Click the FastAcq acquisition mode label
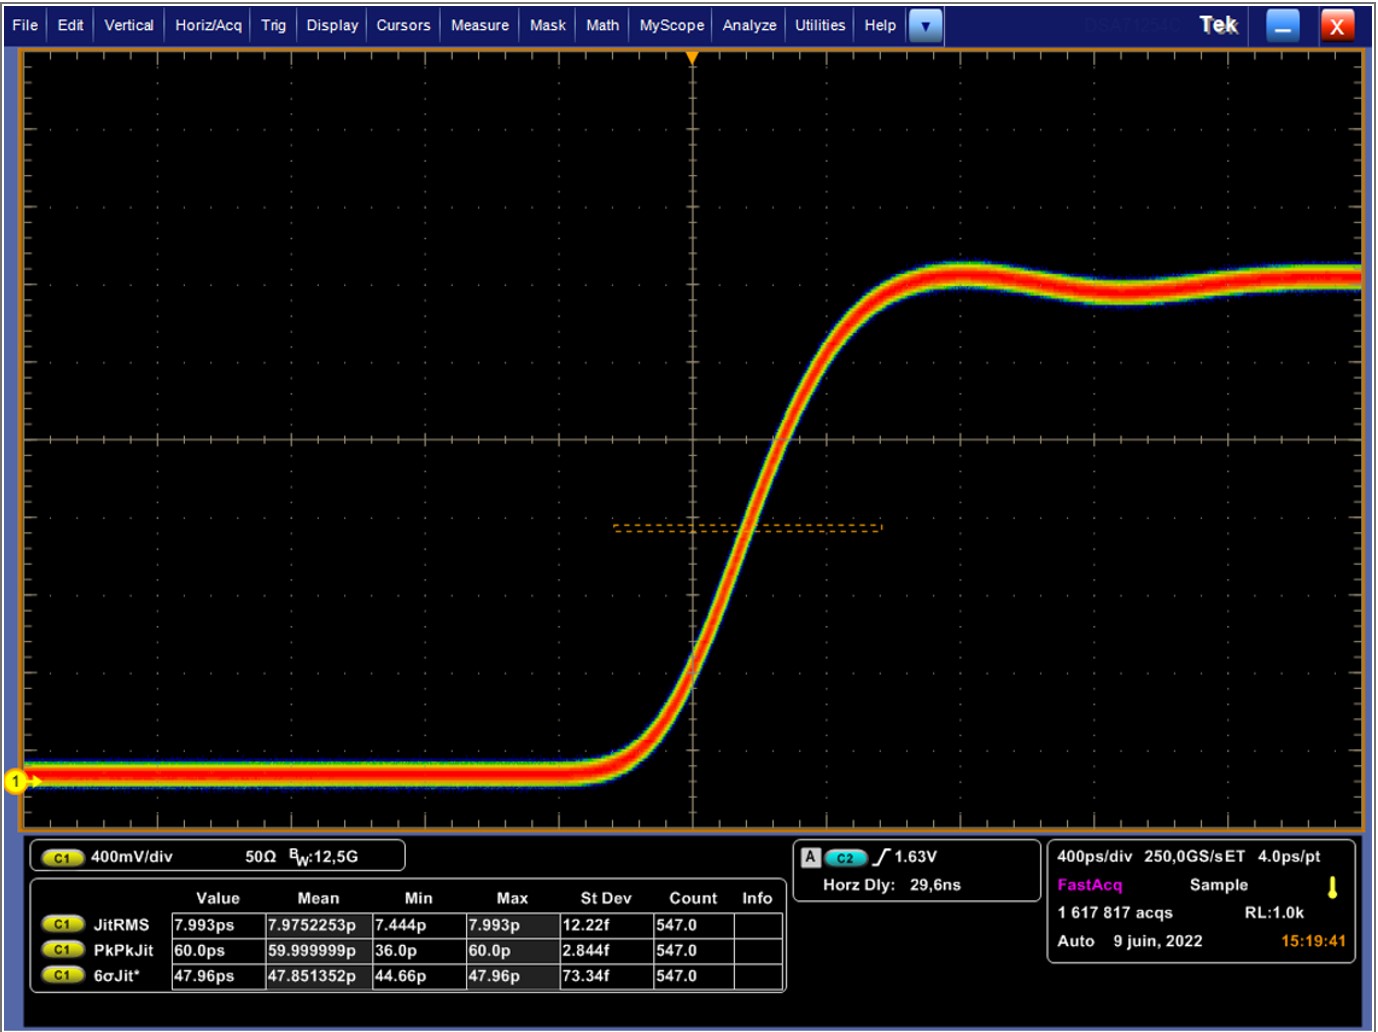The image size is (1378, 1032). 1090,885
